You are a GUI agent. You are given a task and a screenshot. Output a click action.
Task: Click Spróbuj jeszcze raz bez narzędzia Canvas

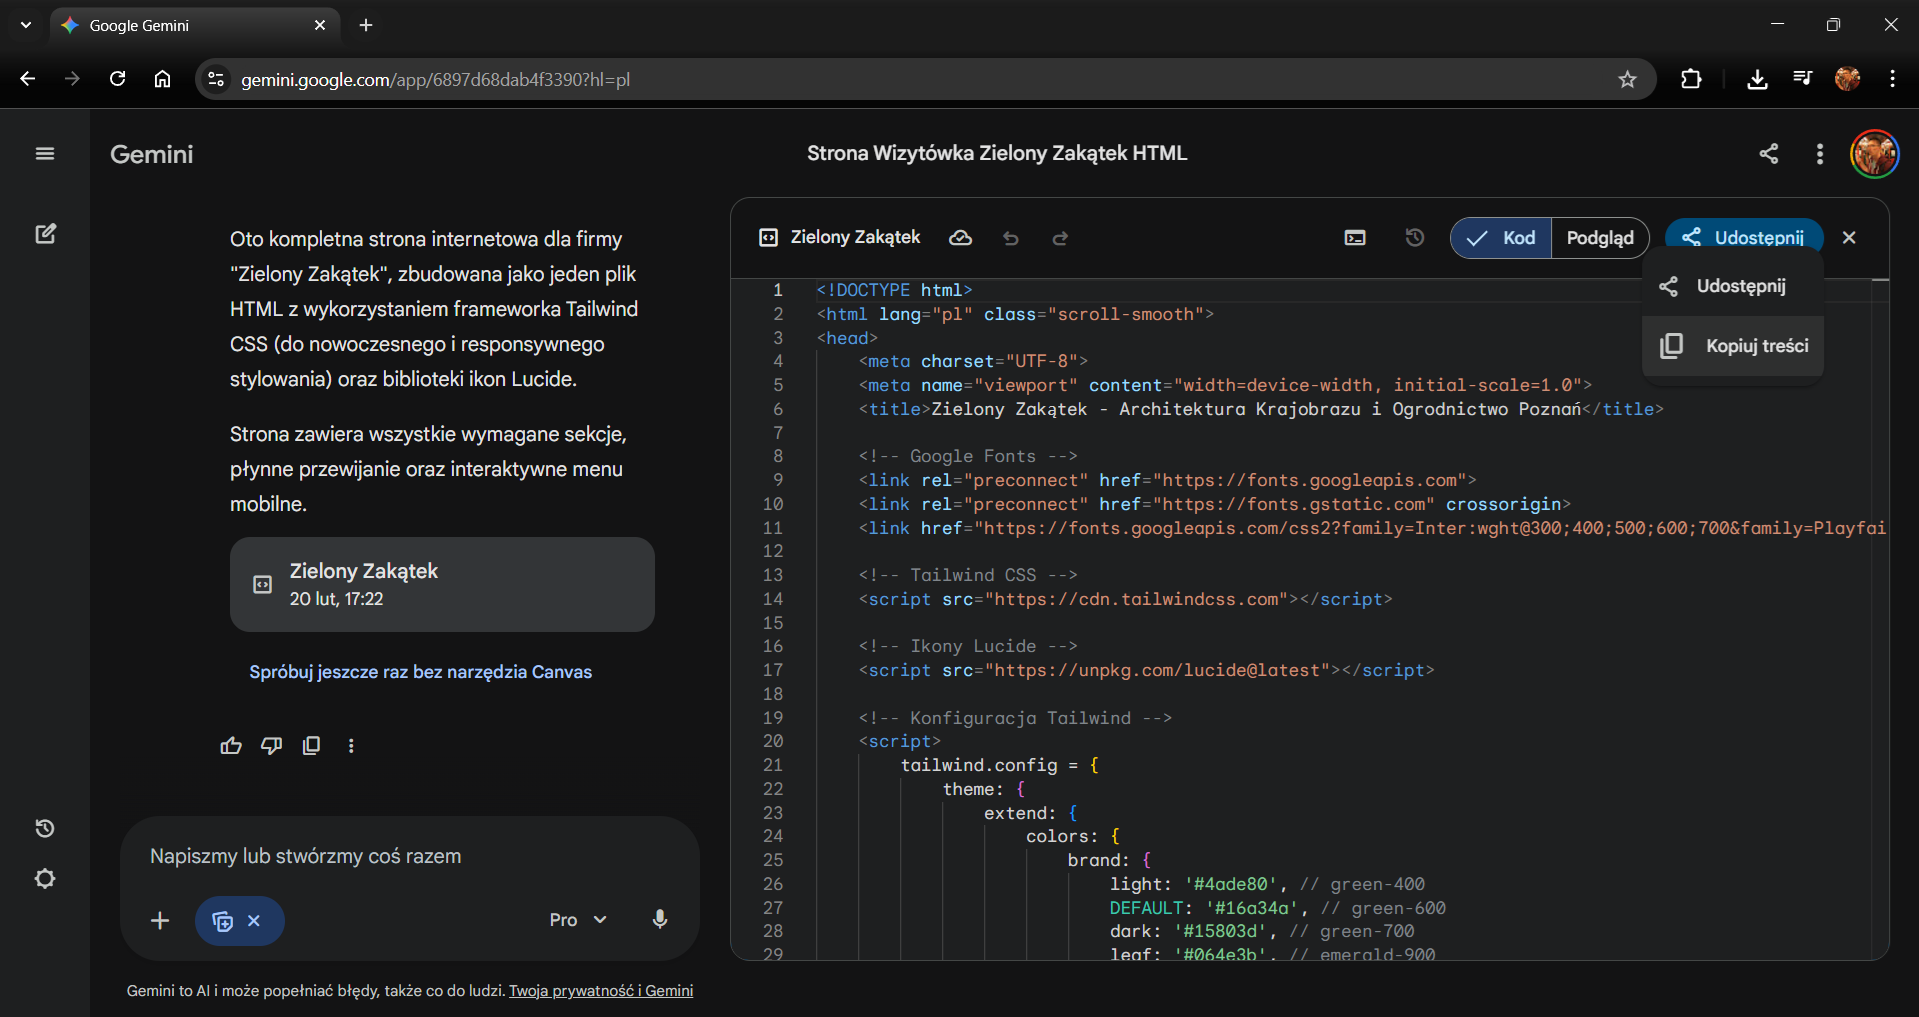[x=420, y=672]
